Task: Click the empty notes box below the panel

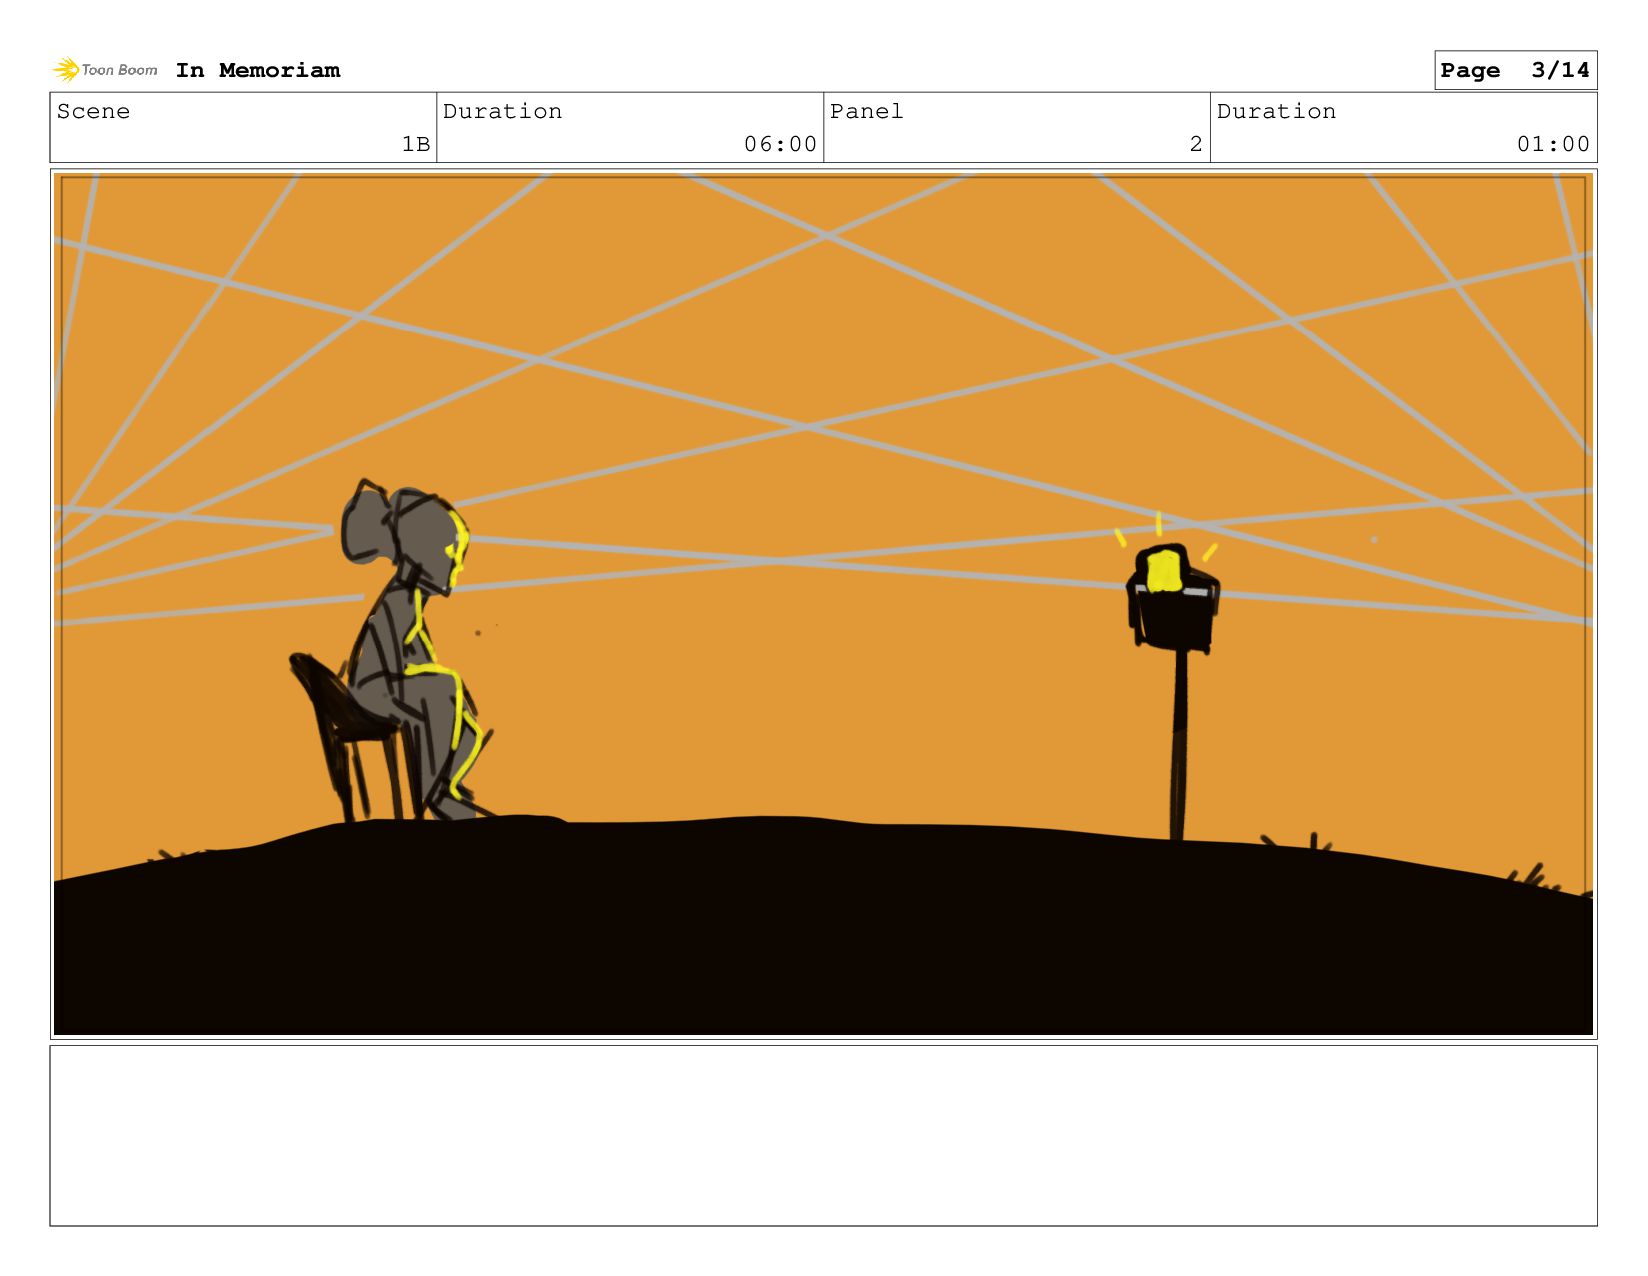Action: click(x=823, y=1135)
